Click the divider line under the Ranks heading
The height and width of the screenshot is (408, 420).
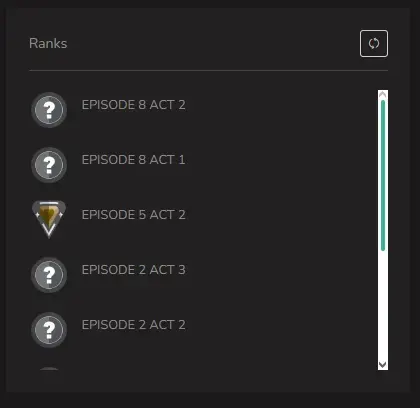pyautogui.click(x=208, y=70)
